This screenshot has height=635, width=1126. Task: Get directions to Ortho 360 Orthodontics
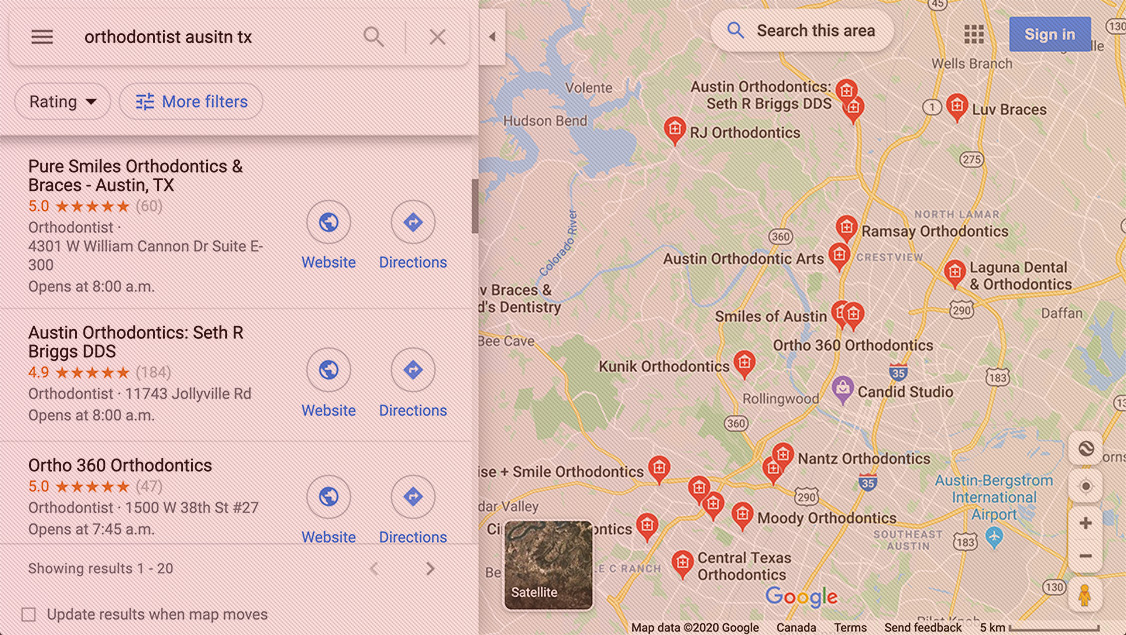(413, 496)
